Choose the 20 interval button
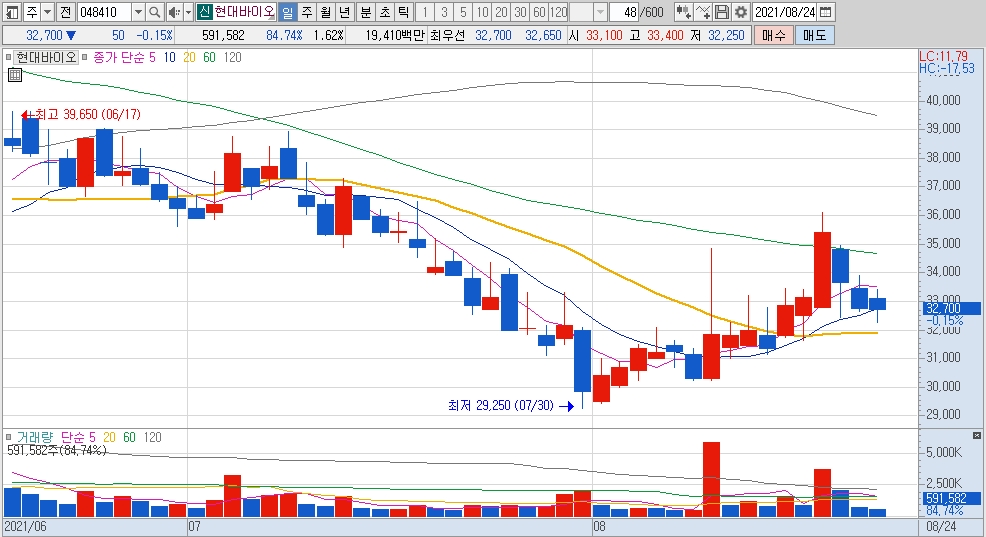Viewport: 986px width, 537px height. [501, 12]
